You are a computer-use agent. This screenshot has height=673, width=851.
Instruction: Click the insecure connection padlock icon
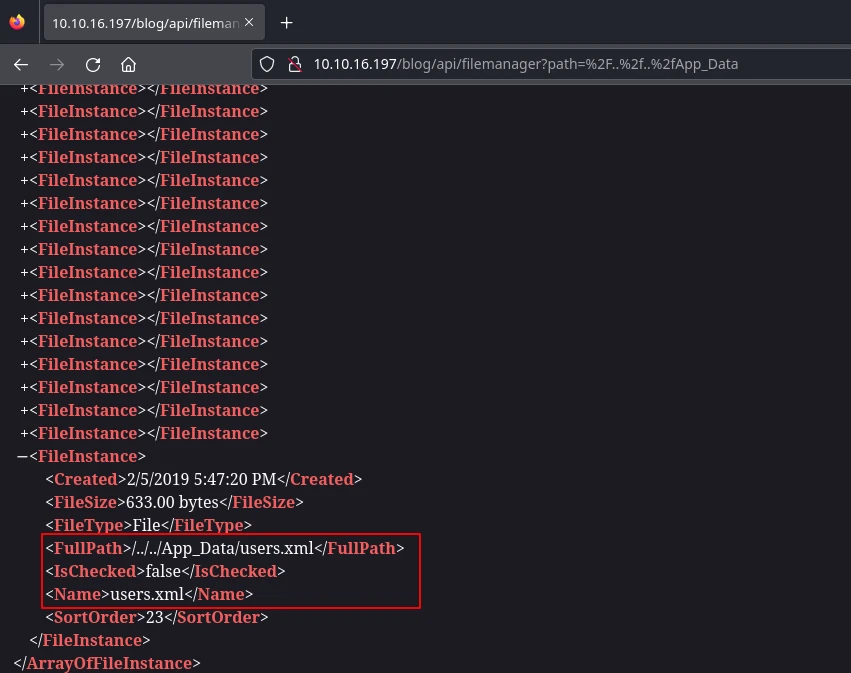click(294, 64)
